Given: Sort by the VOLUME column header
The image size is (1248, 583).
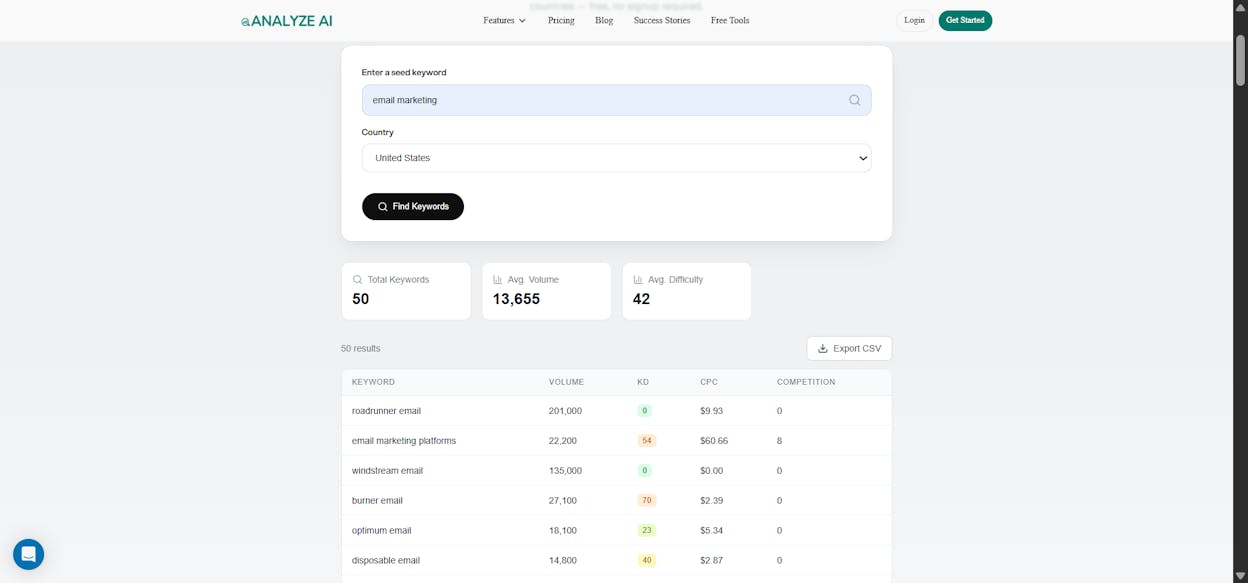Looking at the screenshot, I should point(566,382).
